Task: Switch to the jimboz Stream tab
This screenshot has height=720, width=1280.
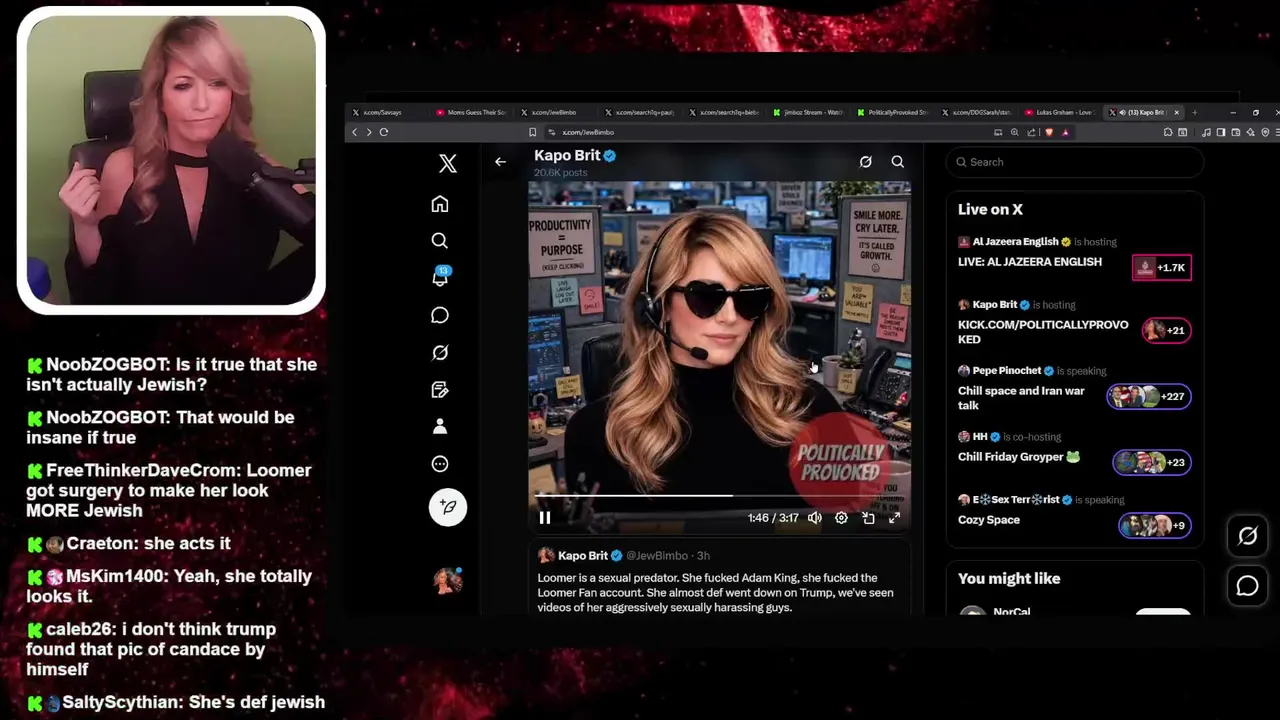Action: point(809,112)
